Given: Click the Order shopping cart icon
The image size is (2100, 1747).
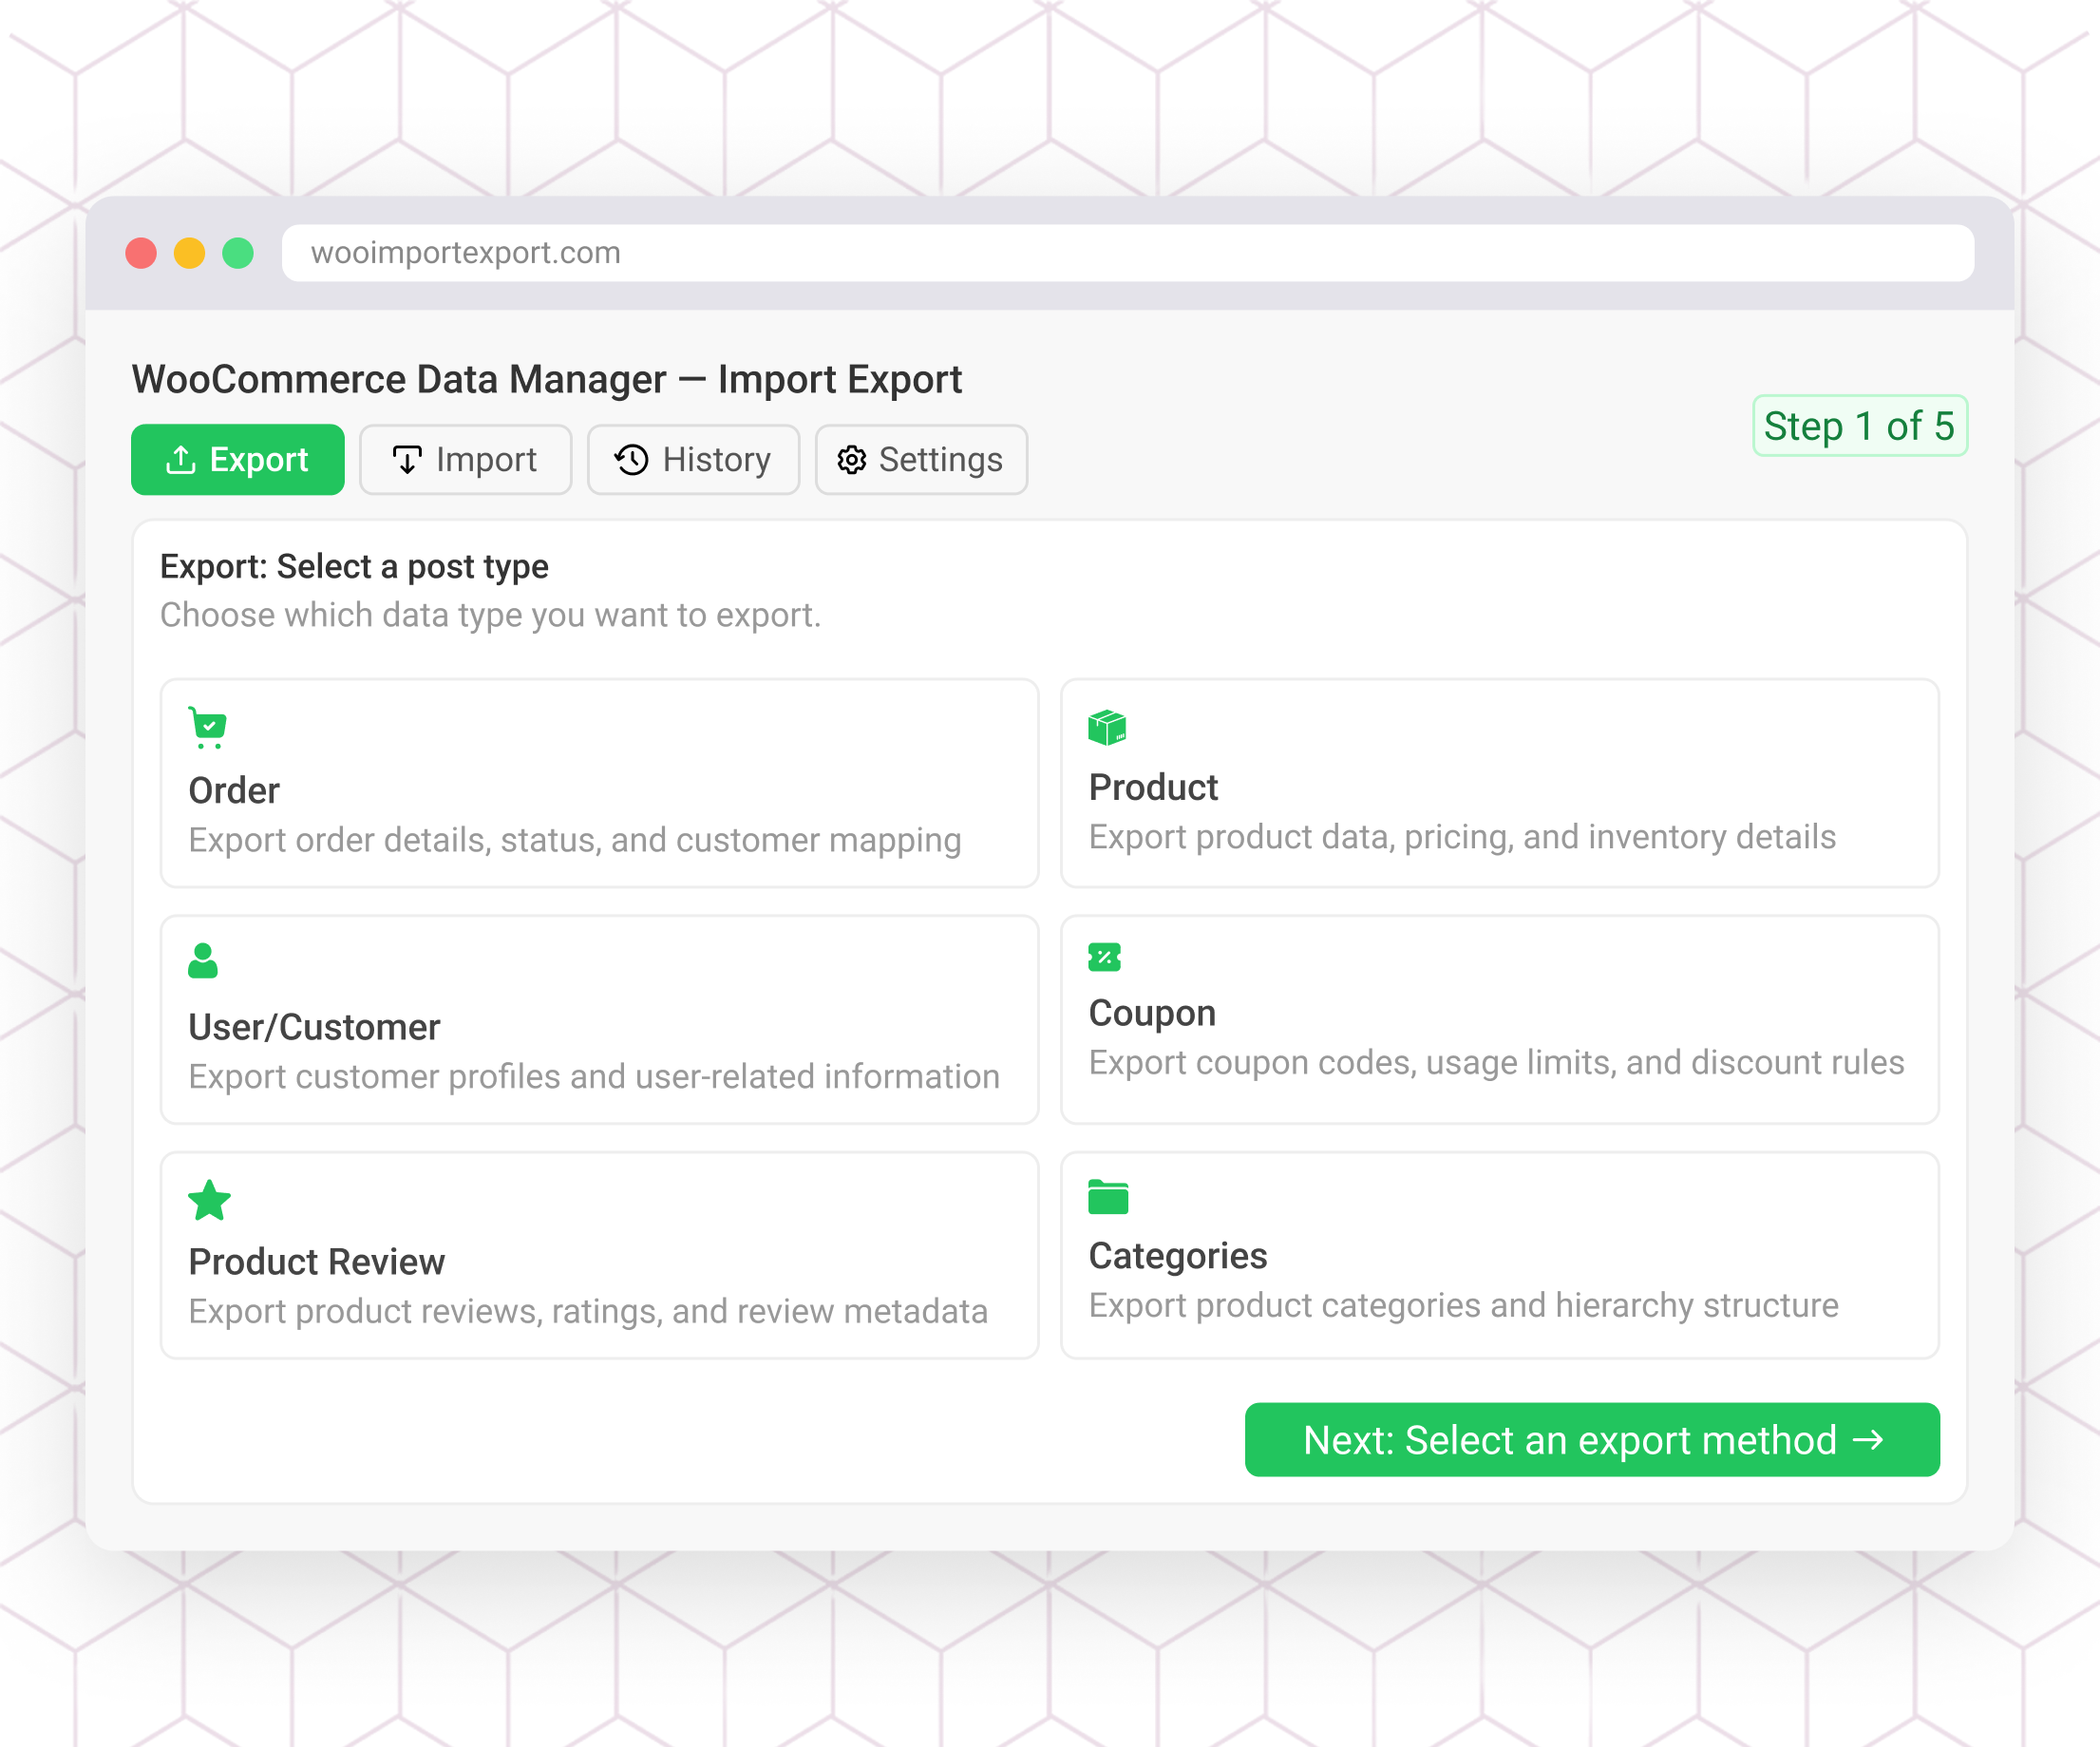Looking at the screenshot, I should coord(208,728).
